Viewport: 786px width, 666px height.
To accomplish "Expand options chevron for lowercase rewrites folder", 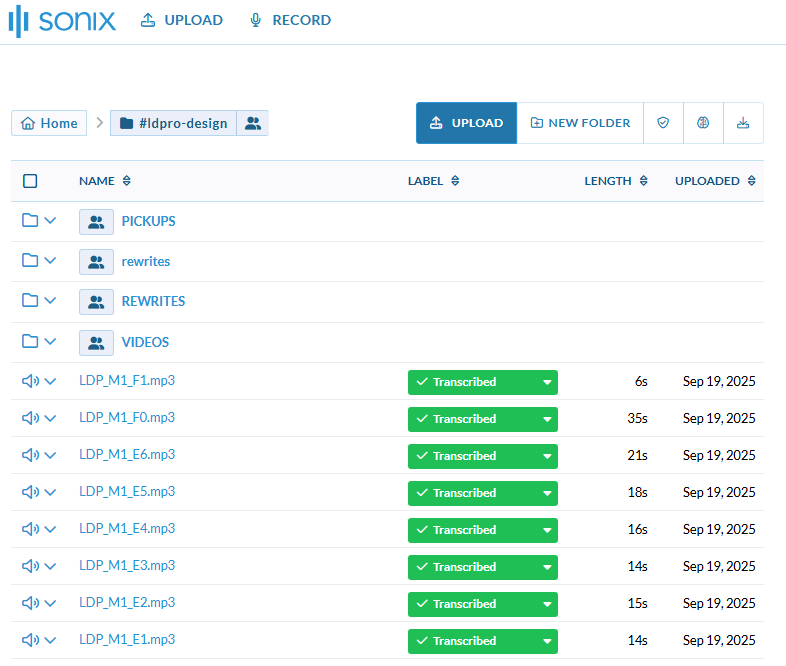I will click(x=50, y=261).
